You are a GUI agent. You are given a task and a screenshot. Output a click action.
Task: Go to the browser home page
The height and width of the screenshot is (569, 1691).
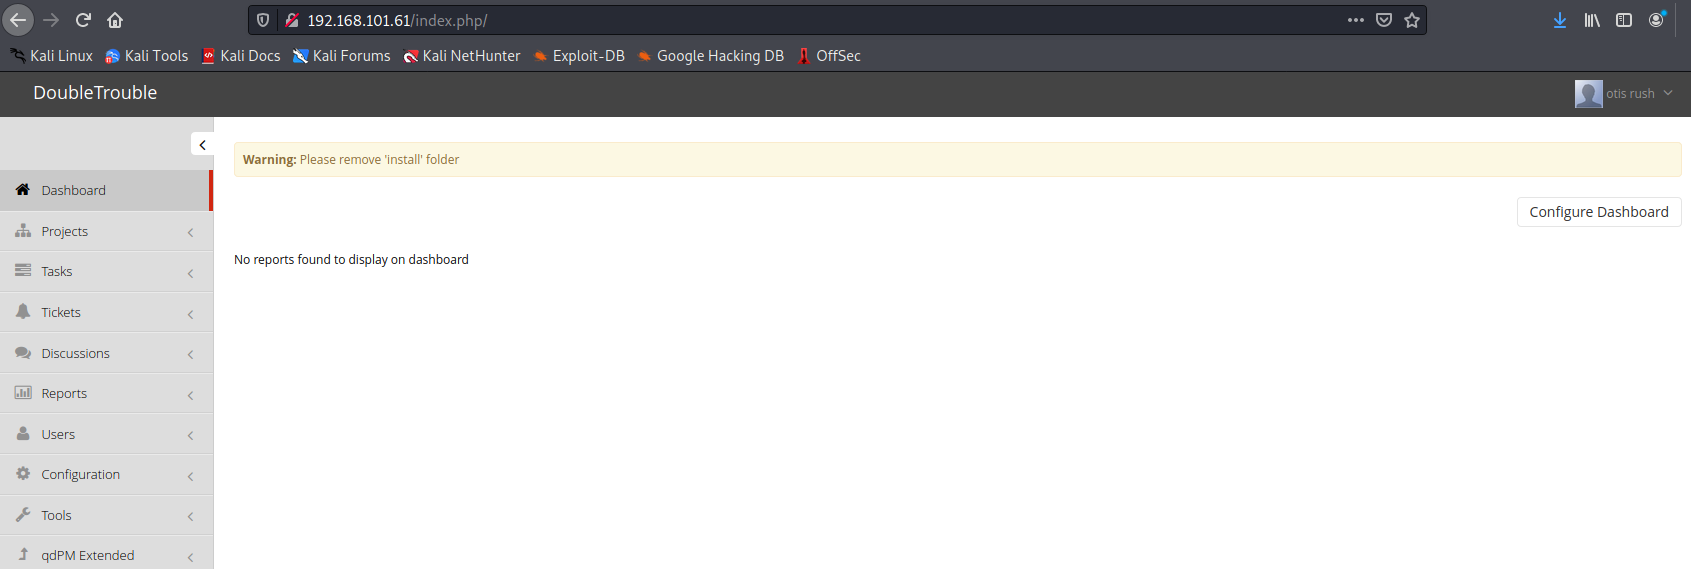tap(115, 20)
